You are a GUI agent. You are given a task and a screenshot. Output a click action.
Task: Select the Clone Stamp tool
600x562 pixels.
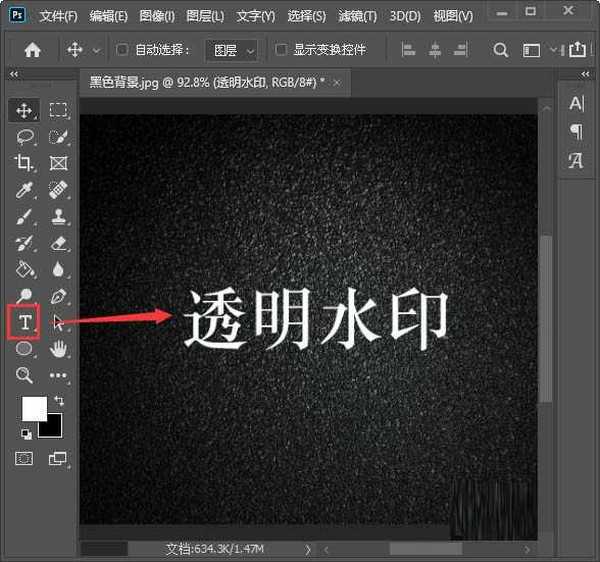pyautogui.click(x=59, y=216)
